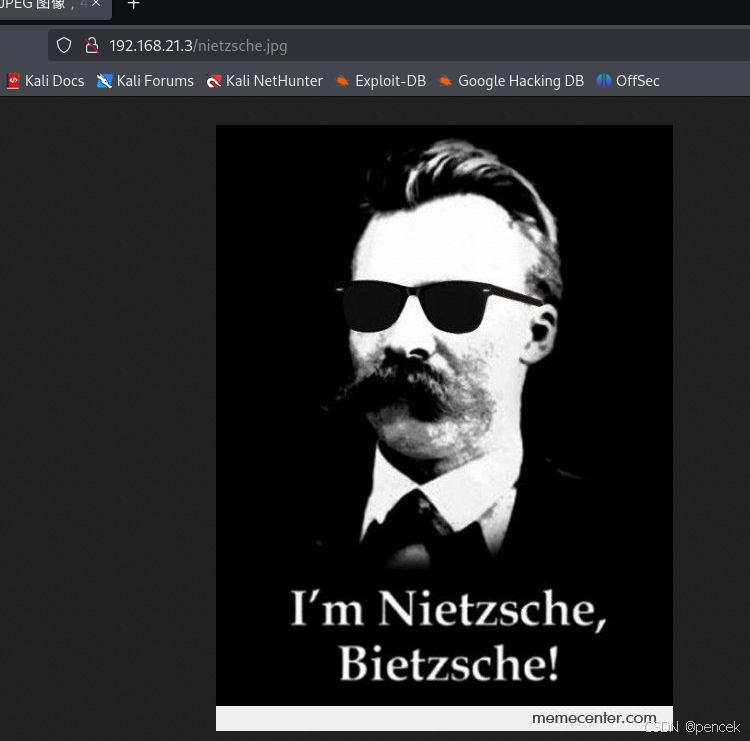Click the address bar showing 192.168.21.3/nietzsche.jpg
750x741 pixels.
tap(398, 45)
